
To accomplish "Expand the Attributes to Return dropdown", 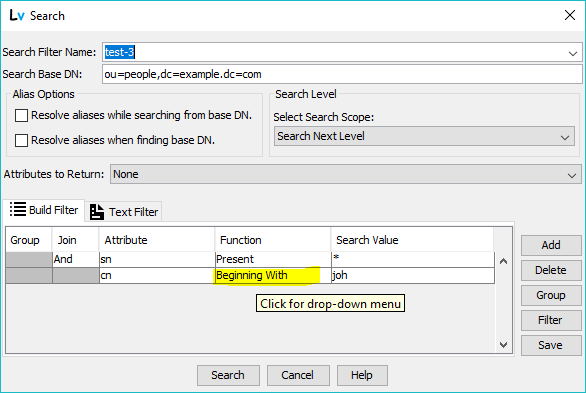I will click(345, 174).
